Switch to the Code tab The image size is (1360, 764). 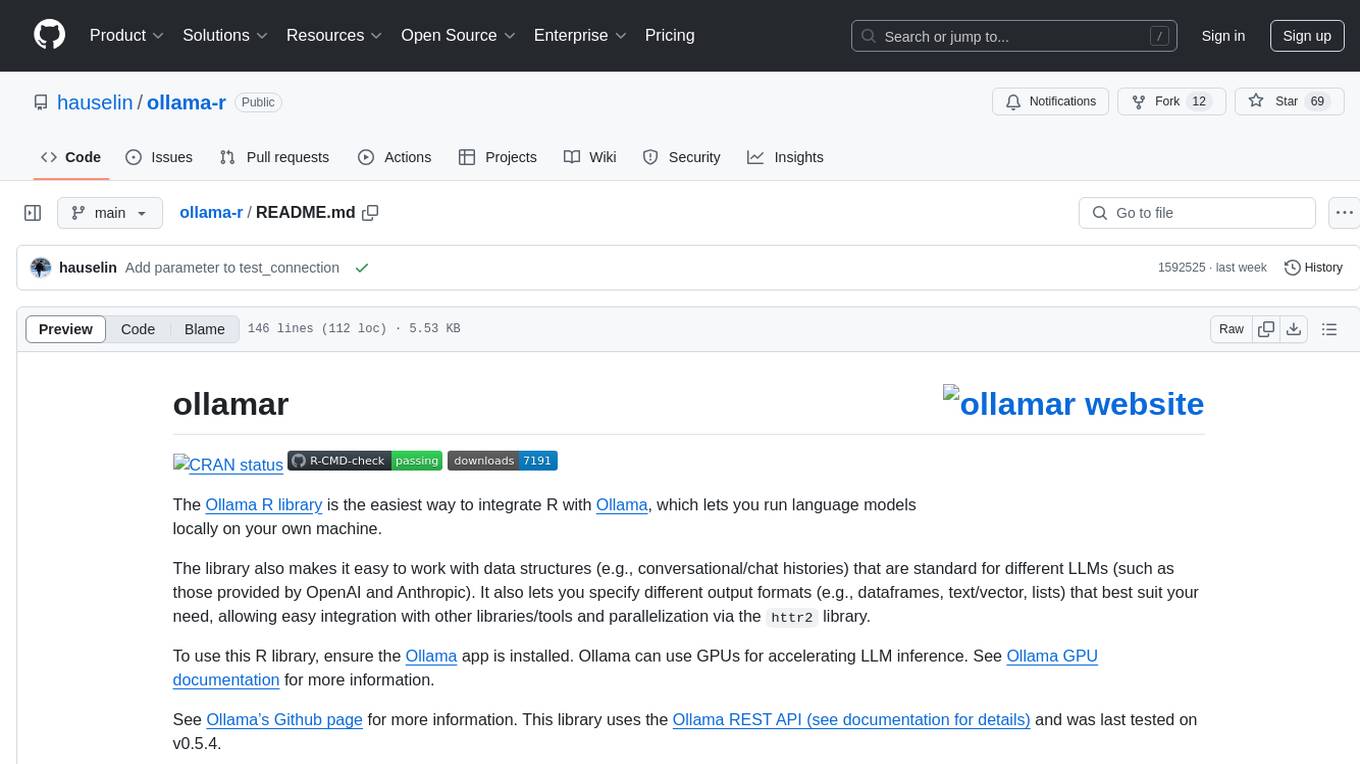[x=71, y=157]
